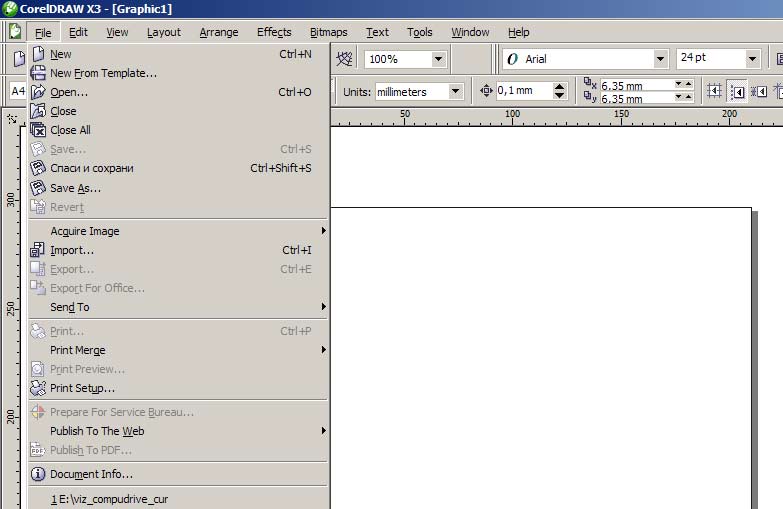The image size is (783, 509).
Task: Open the Effects menu
Action: (x=274, y=32)
